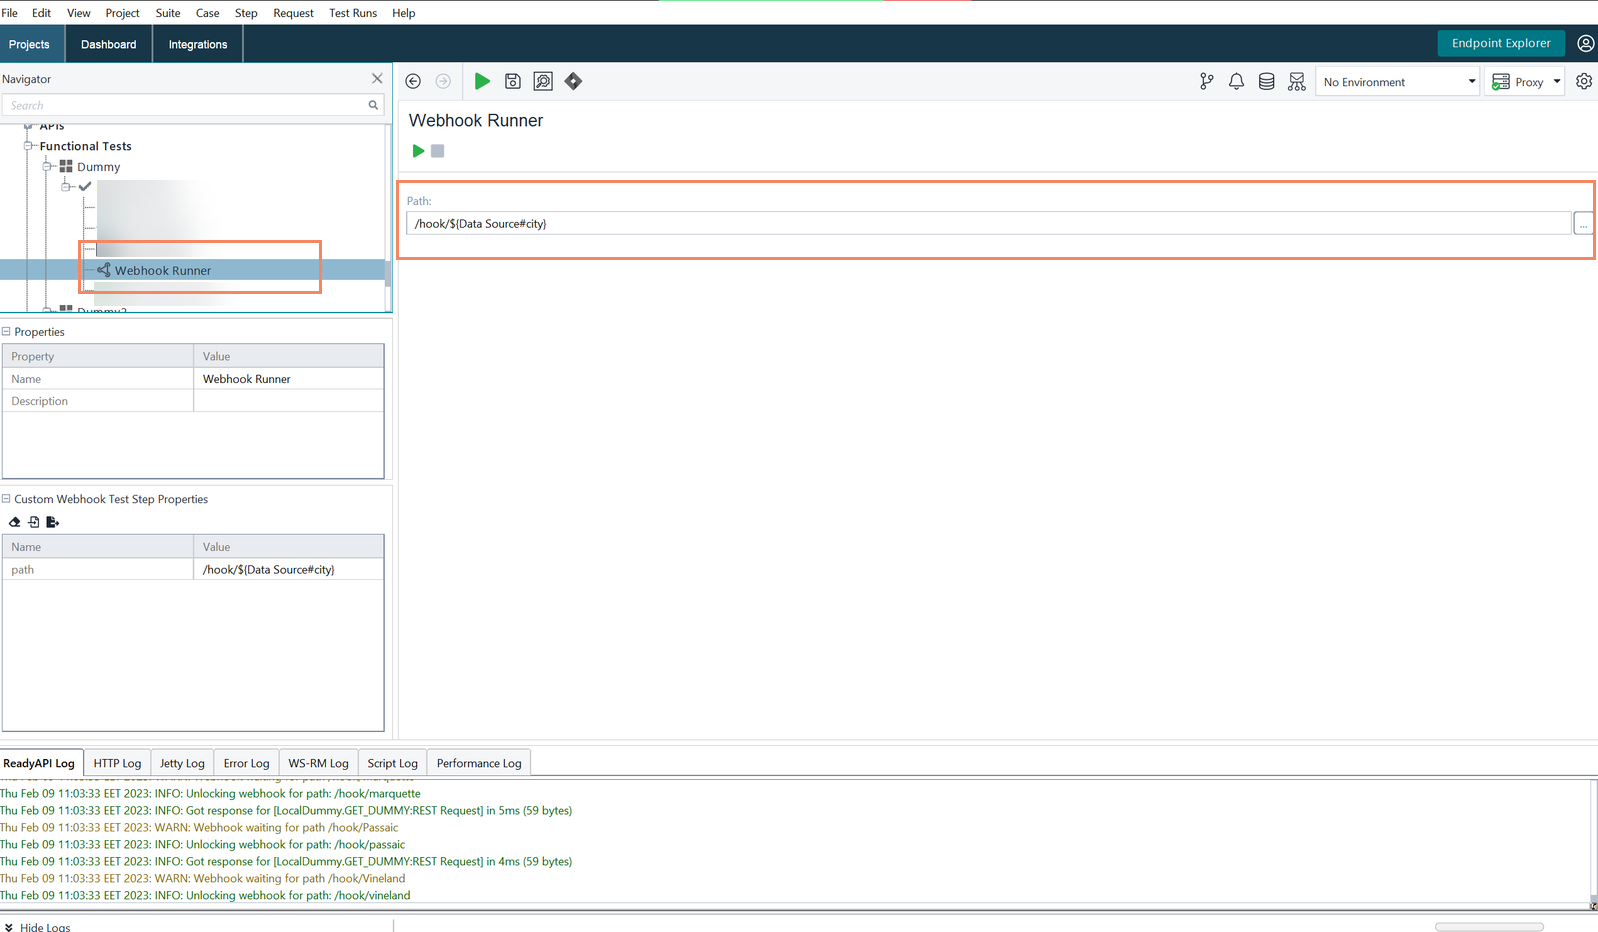Collapse the test case node under Dummy
This screenshot has height=932, width=1598.
coord(66,186)
